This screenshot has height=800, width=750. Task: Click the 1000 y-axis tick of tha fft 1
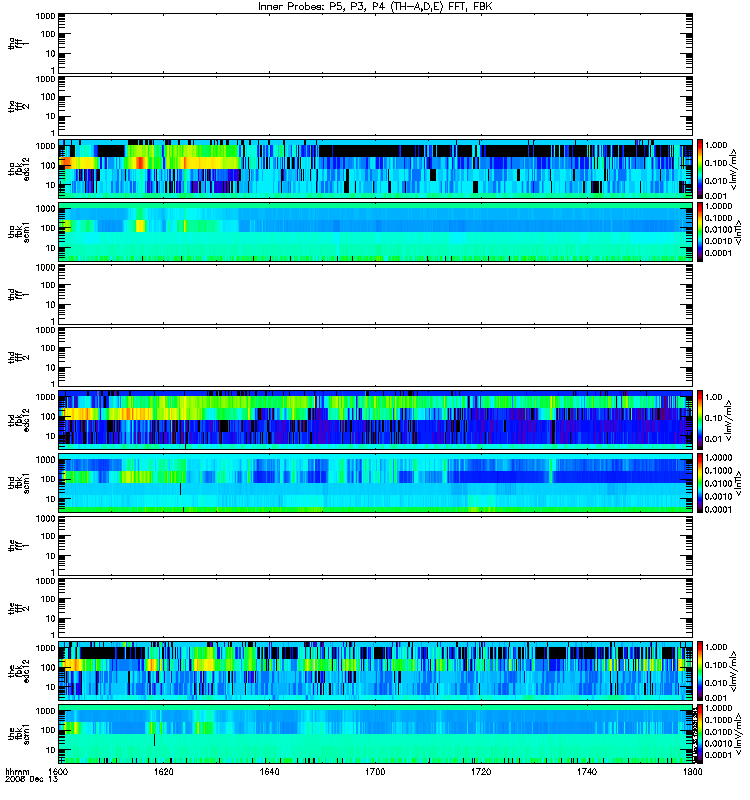tap(45, 16)
